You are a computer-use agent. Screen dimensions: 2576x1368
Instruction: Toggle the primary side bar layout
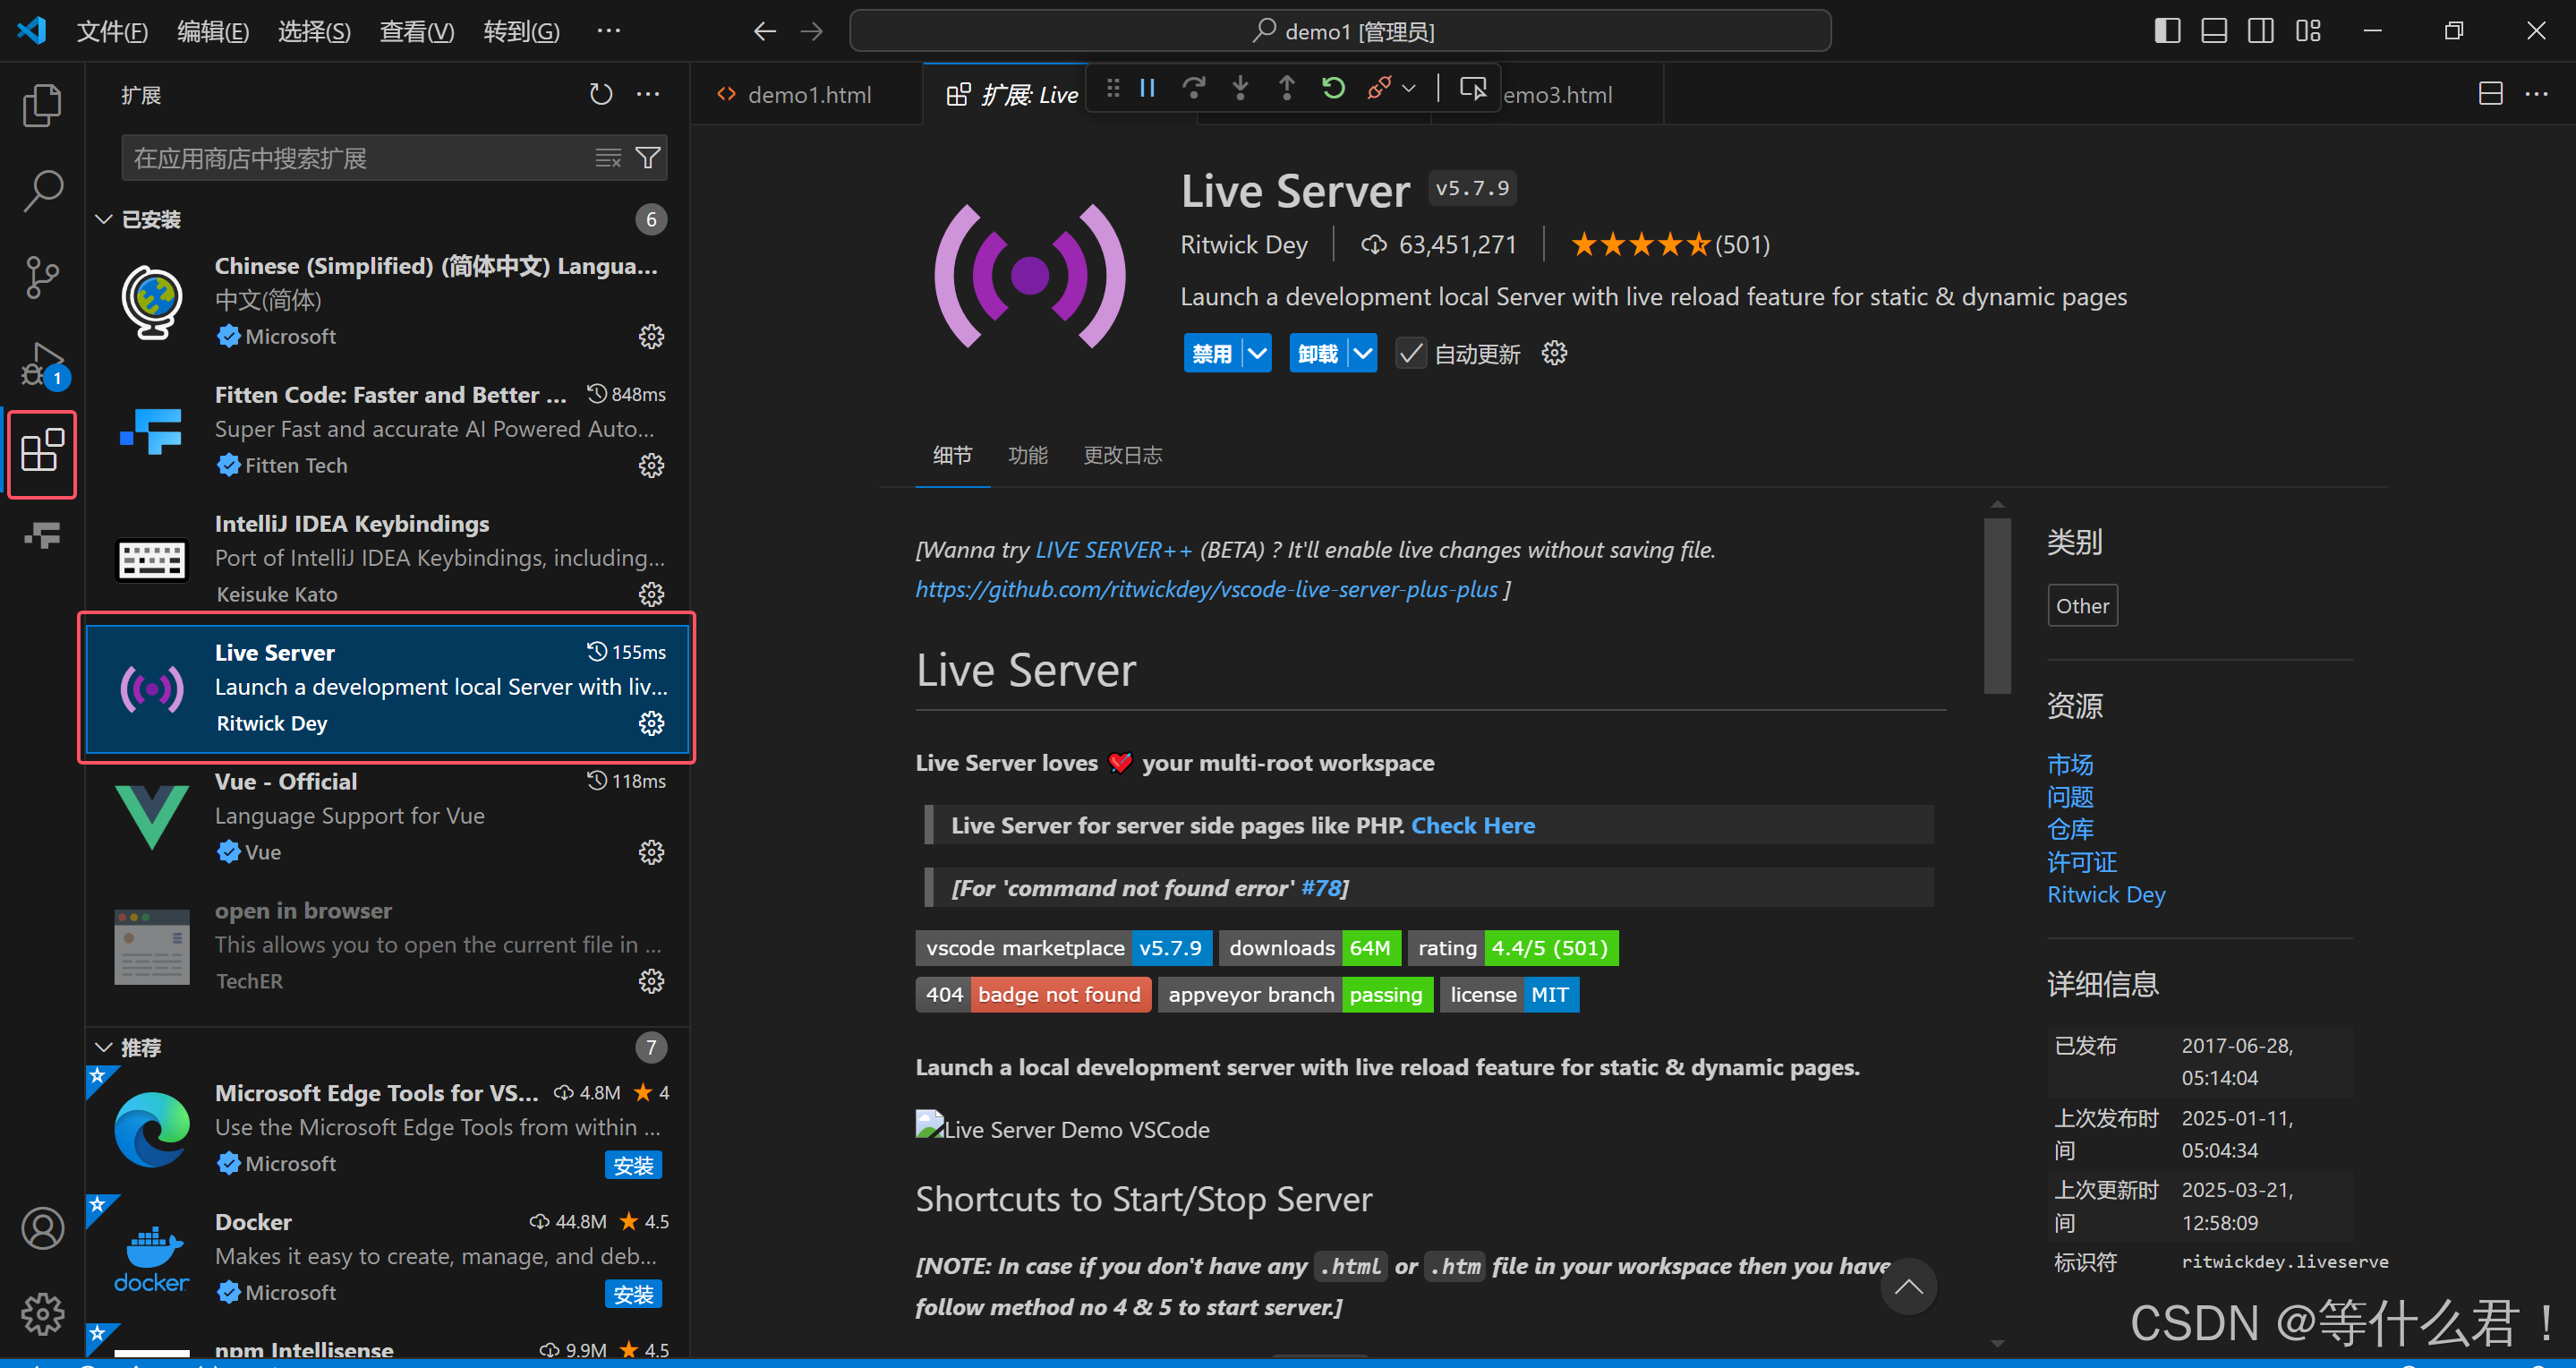click(x=2167, y=31)
